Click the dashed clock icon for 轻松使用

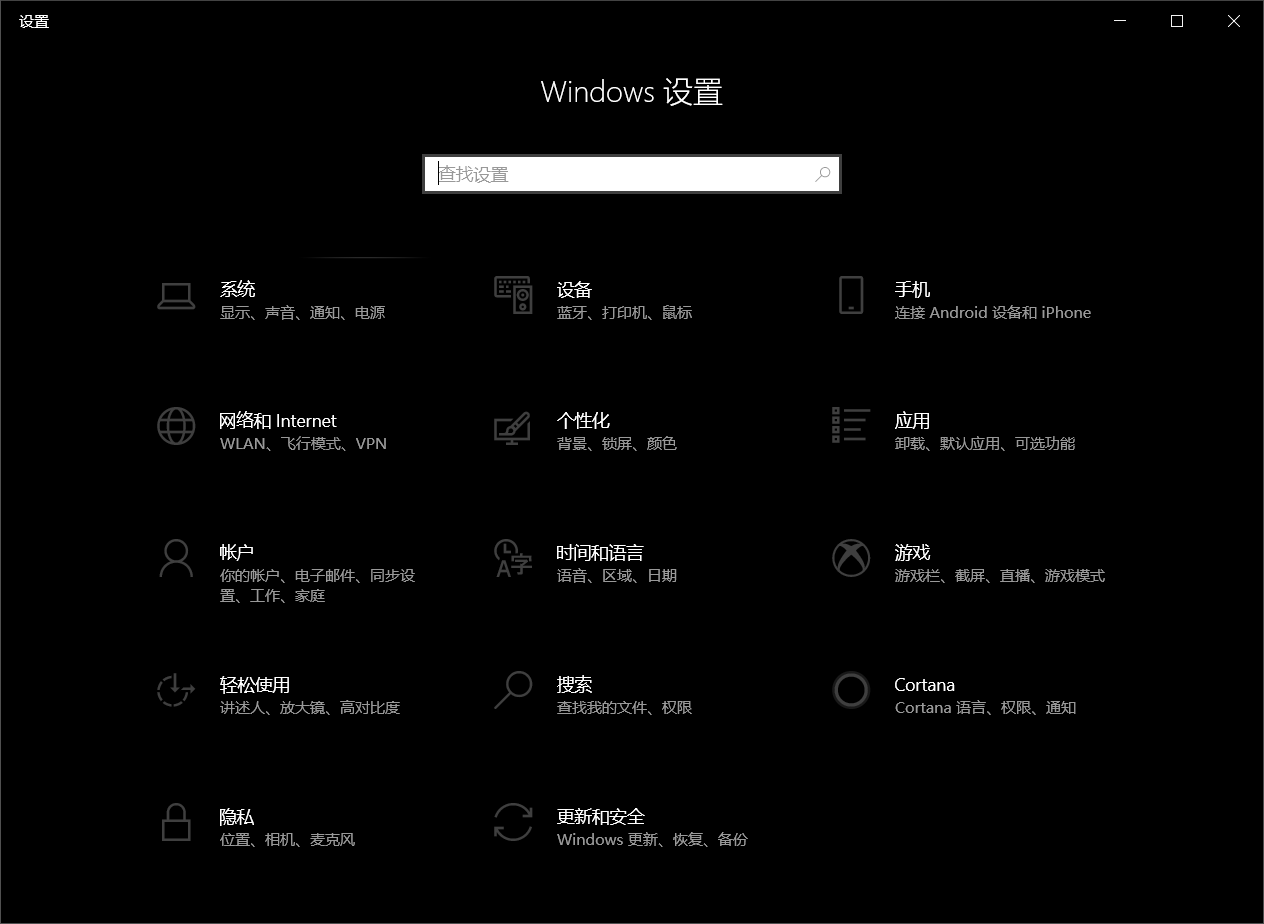[x=176, y=690]
